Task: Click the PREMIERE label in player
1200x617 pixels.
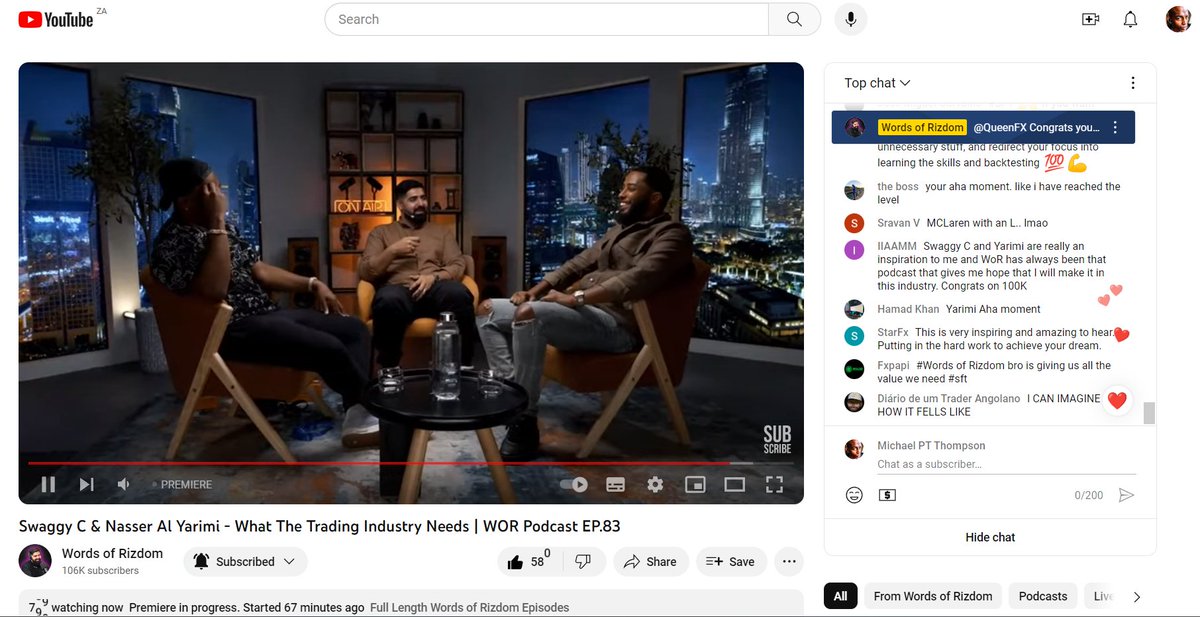Action: [186, 485]
